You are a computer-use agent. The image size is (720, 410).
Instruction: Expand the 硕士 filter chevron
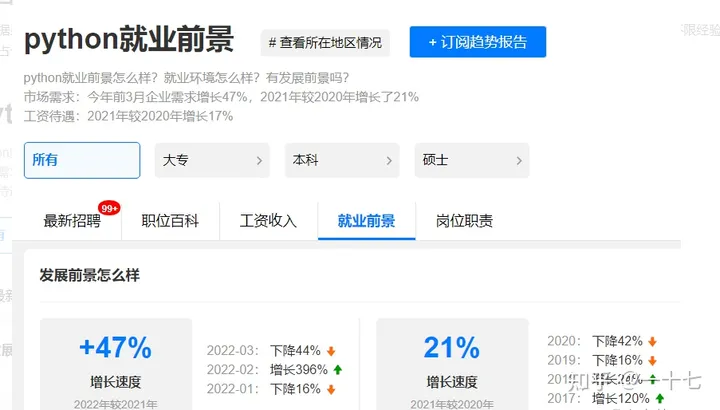(519, 161)
